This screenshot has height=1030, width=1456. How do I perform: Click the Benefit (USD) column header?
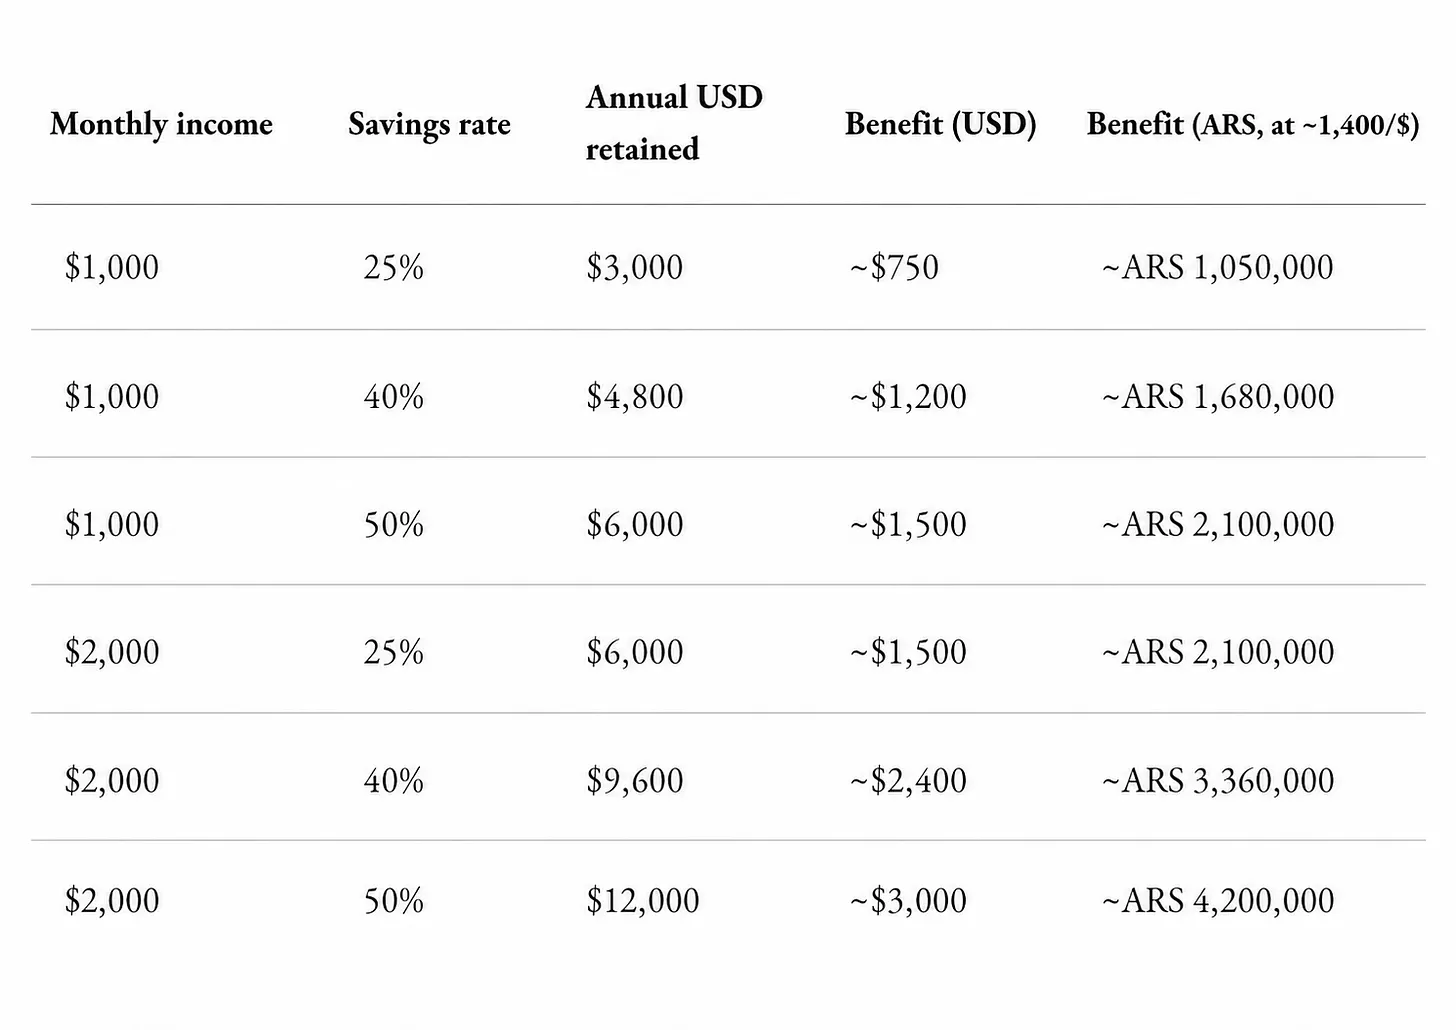pyautogui.click(x=940, y=124)
